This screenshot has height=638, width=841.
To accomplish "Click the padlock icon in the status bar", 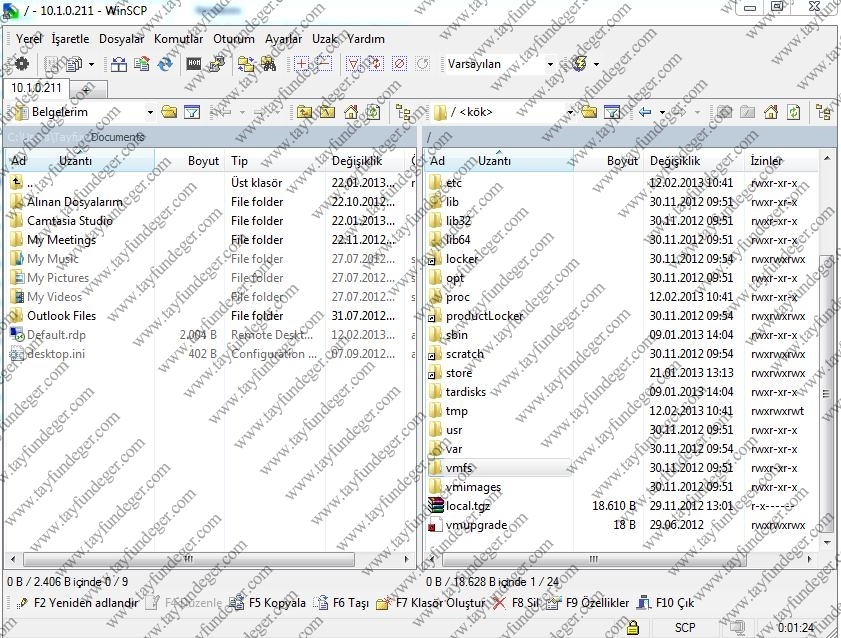I will point(633,627).
